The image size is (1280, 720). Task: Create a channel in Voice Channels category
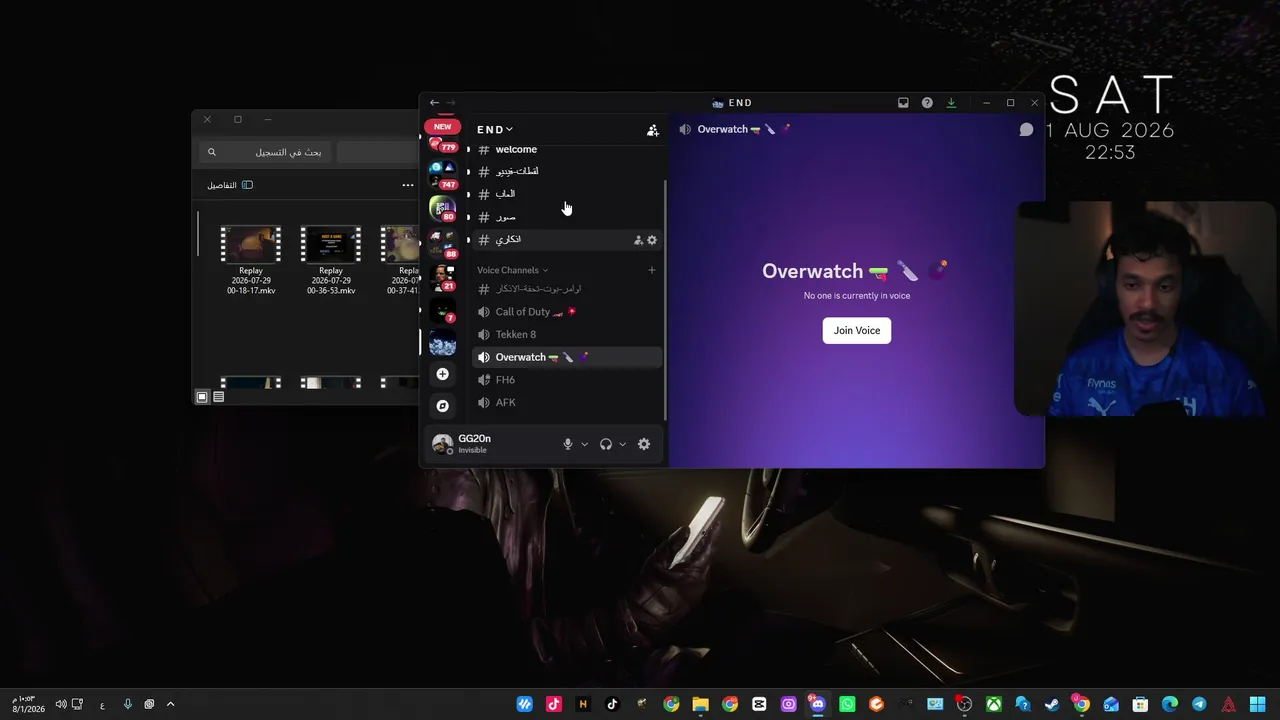click(x=652, y=270)
